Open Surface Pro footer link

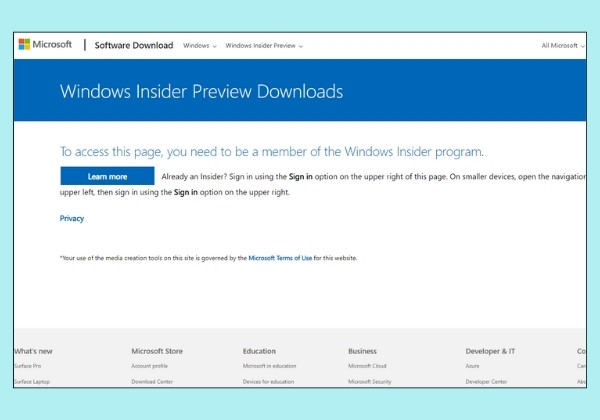point(28,366)
